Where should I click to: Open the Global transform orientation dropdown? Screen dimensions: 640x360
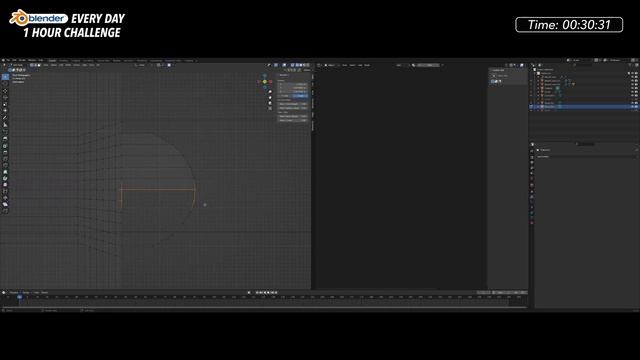coord(140,65)
